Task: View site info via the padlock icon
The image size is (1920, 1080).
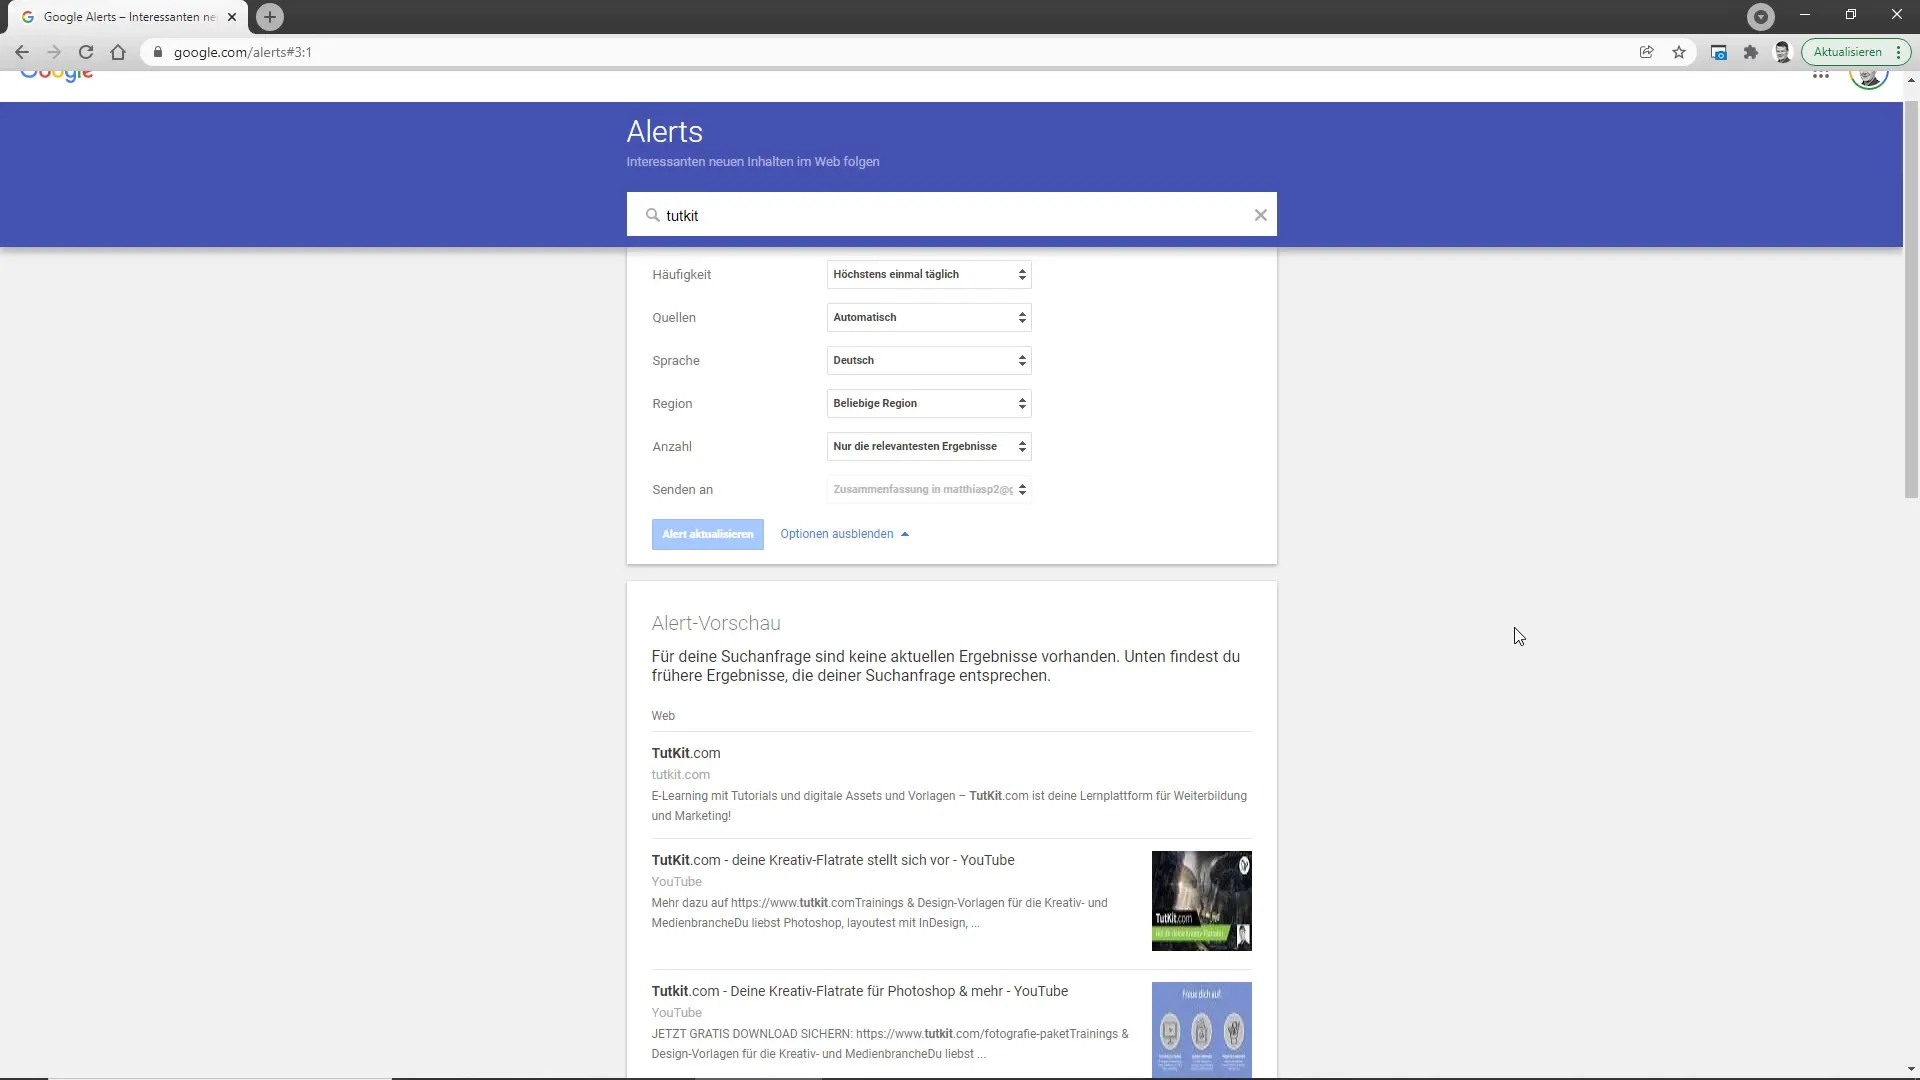Action: click(x=157, y=52)
